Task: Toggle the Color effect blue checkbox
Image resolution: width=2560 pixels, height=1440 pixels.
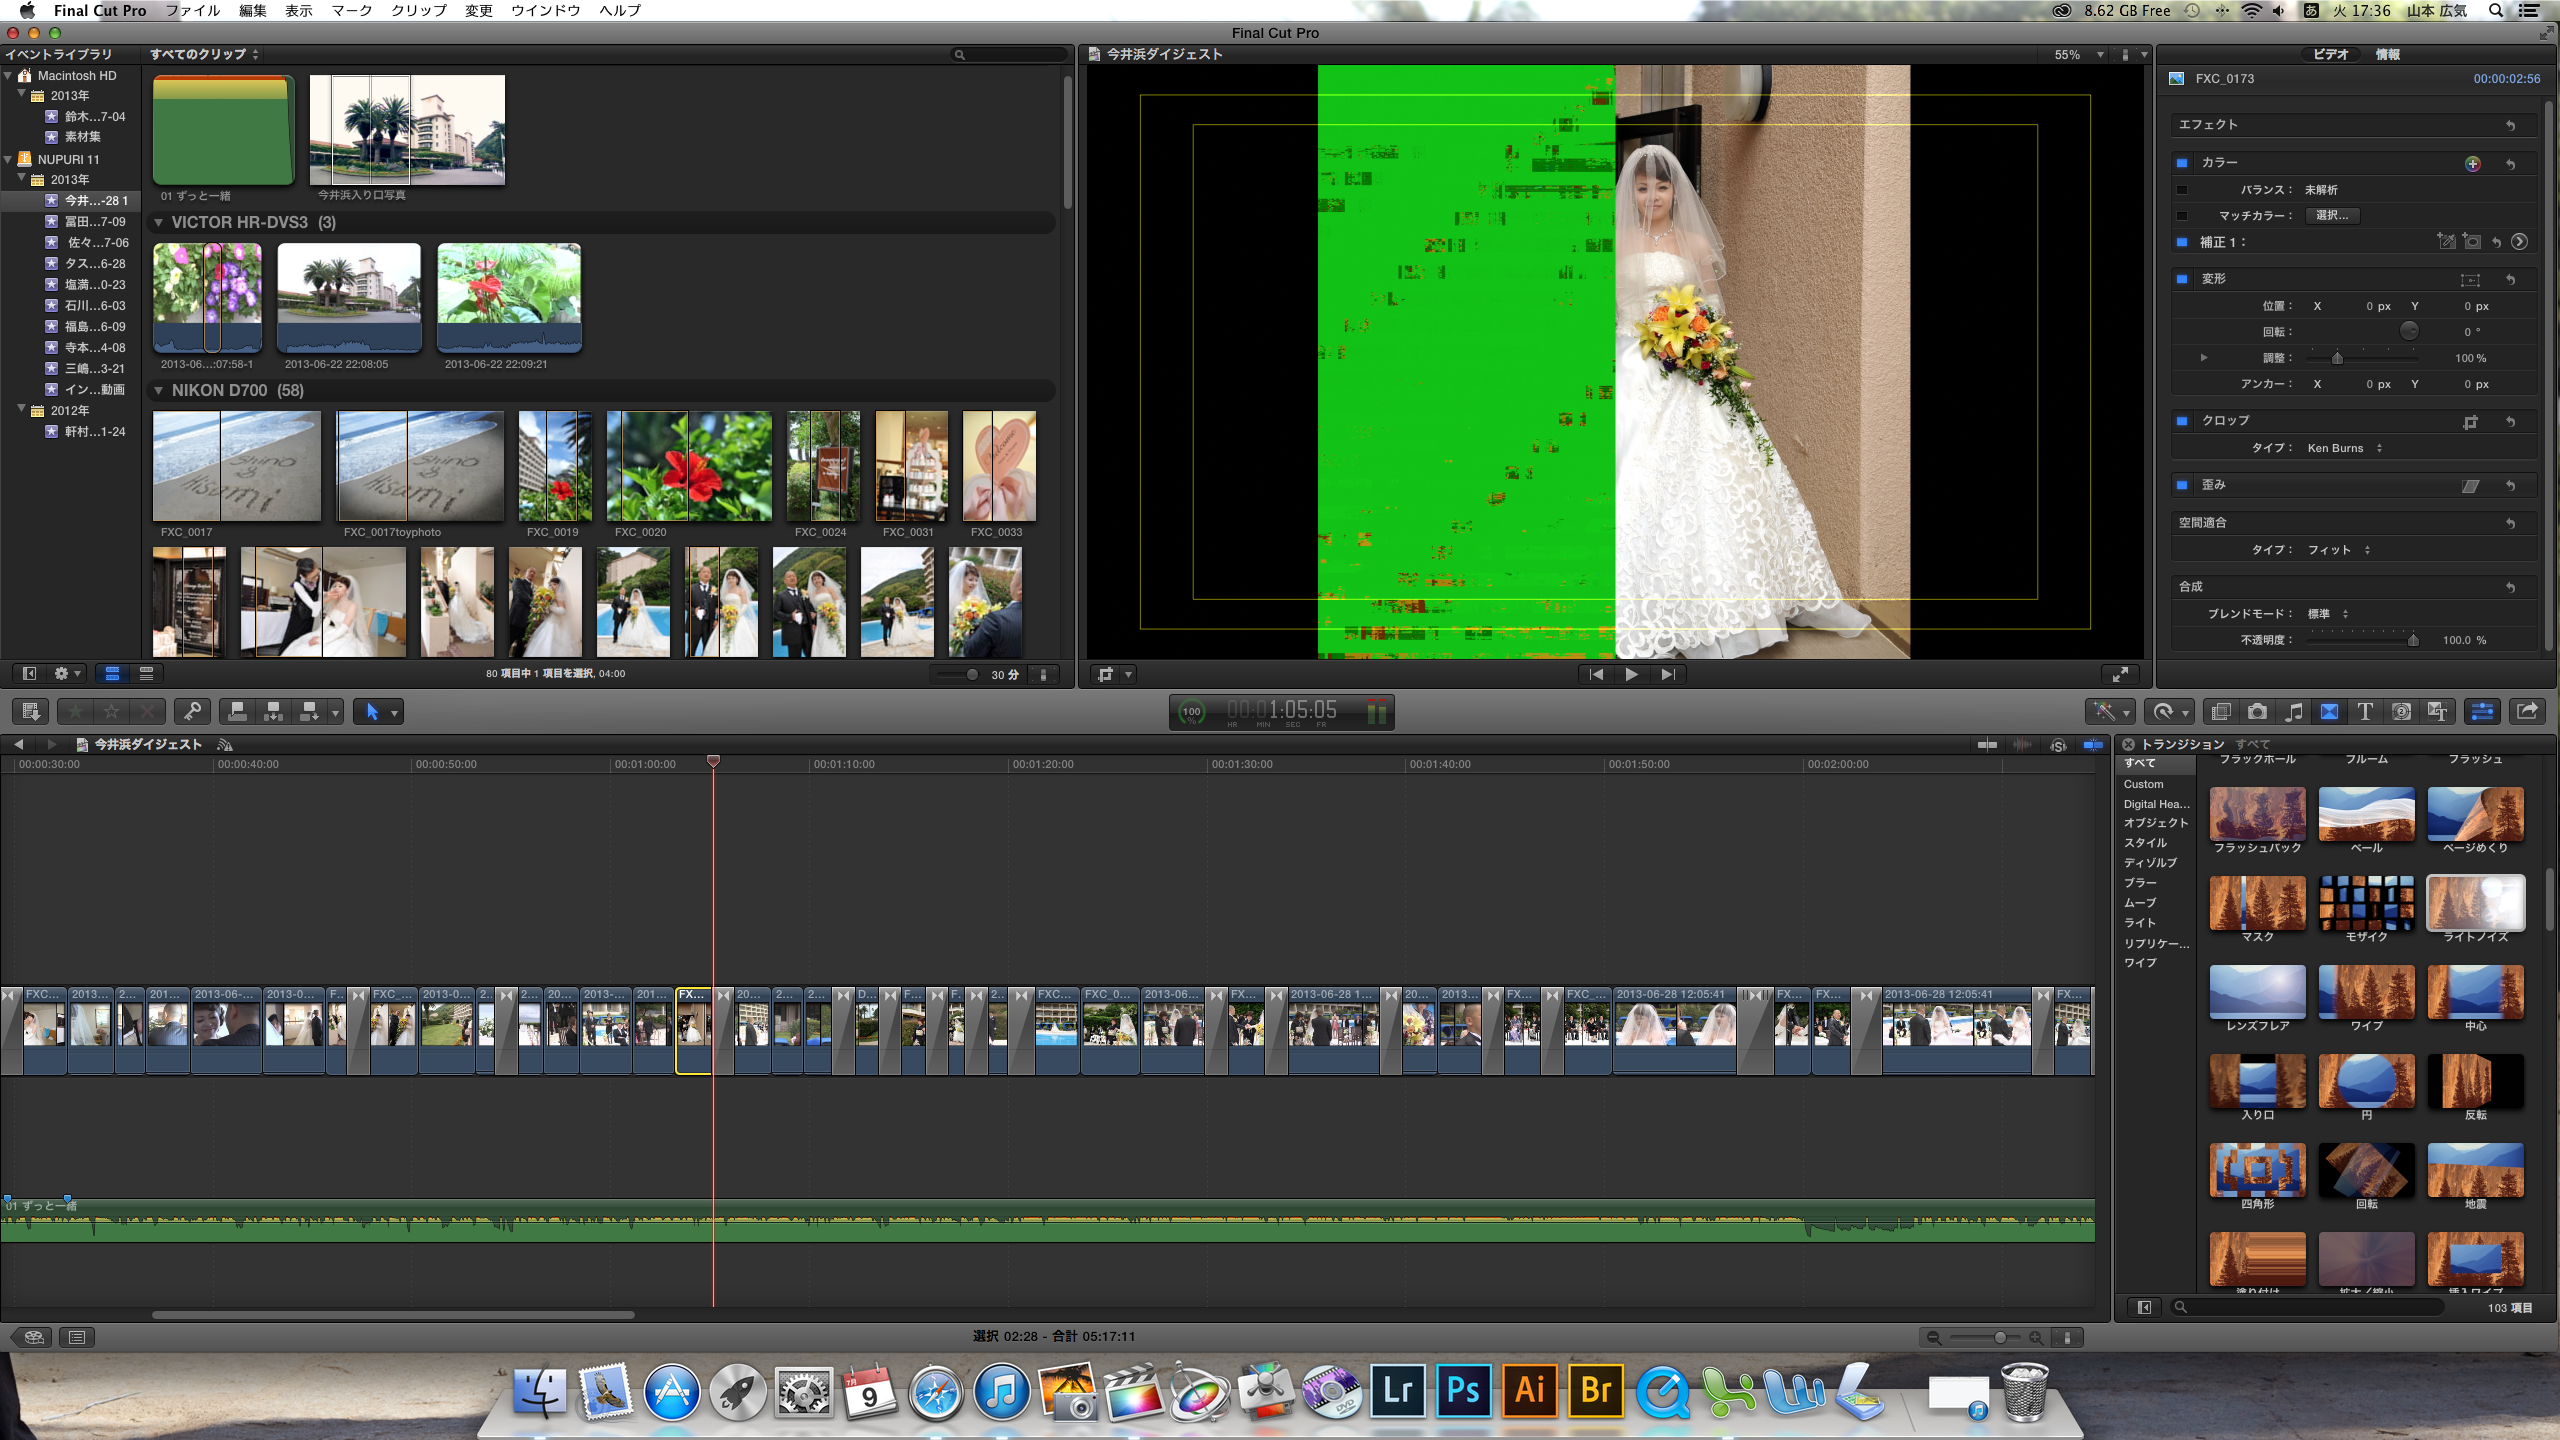Action: pos(2182,163)
